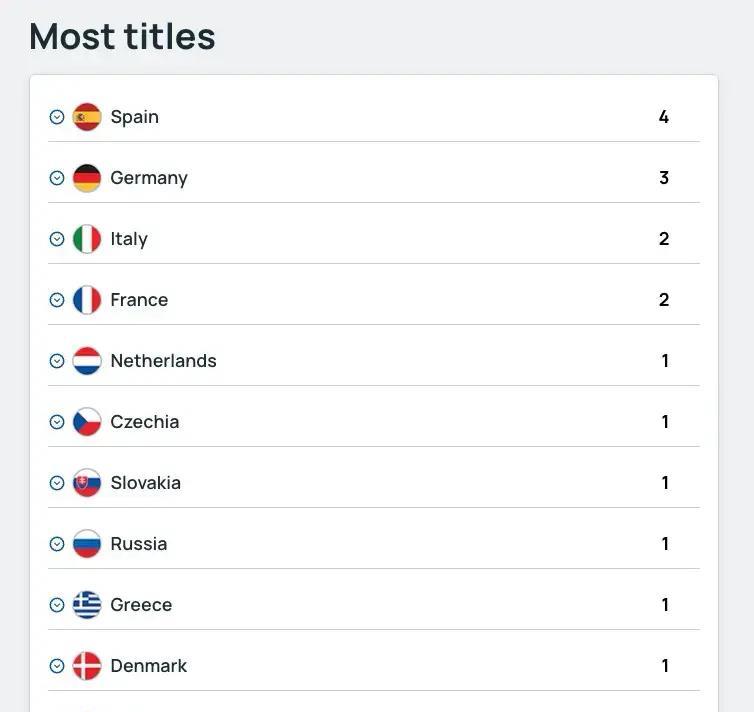This screenshot has height=712, width=754.
Task: Expand the Russia row chevron
Action: (57, 544)
